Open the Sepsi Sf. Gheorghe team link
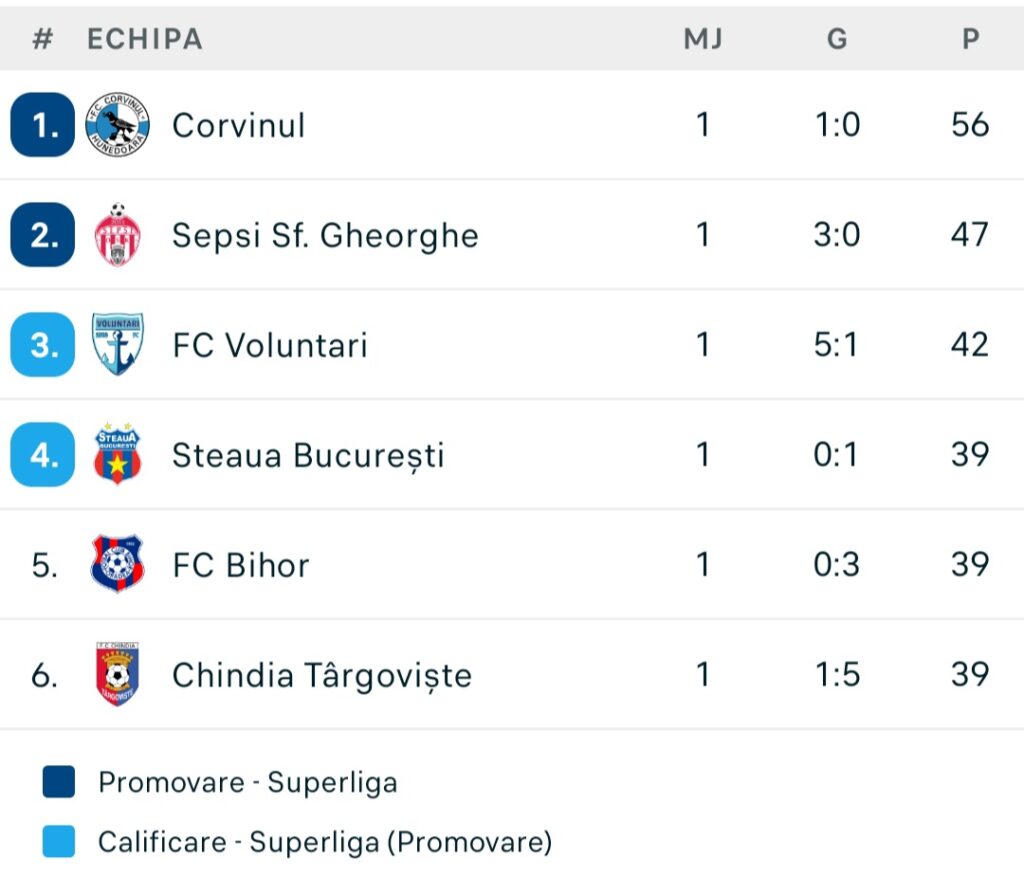The width and height of the screenshot is (1024, 877). point(325,235)
